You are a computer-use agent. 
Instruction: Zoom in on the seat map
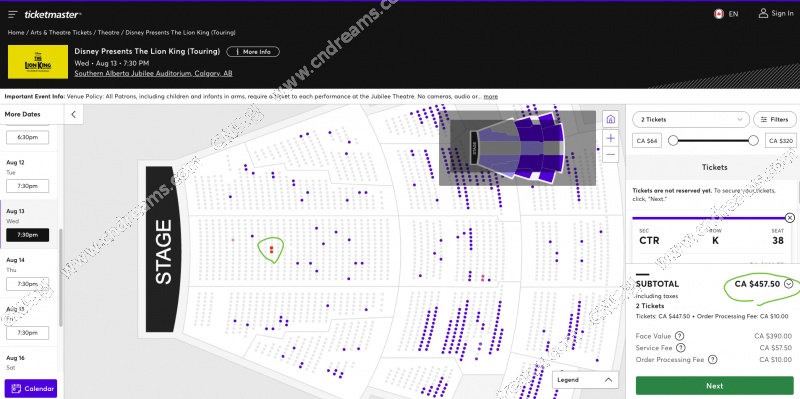[611, 138]
